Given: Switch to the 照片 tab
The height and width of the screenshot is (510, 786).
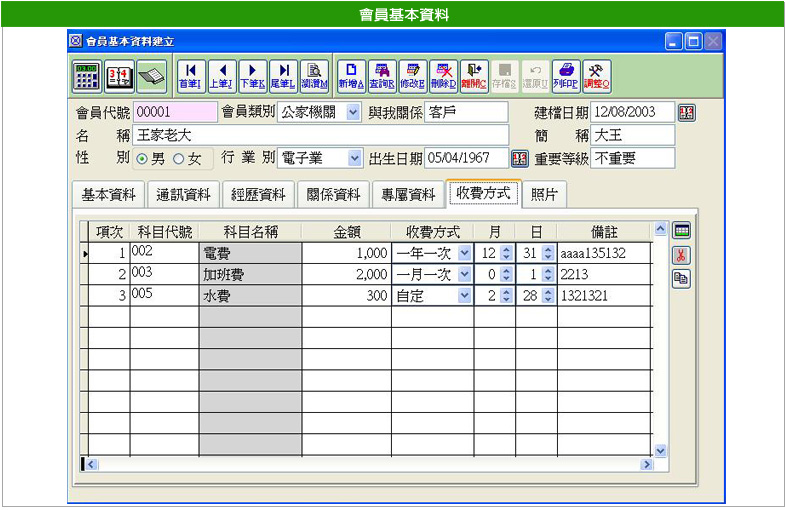Looking at the screenshot, I should tap(545, 195).
